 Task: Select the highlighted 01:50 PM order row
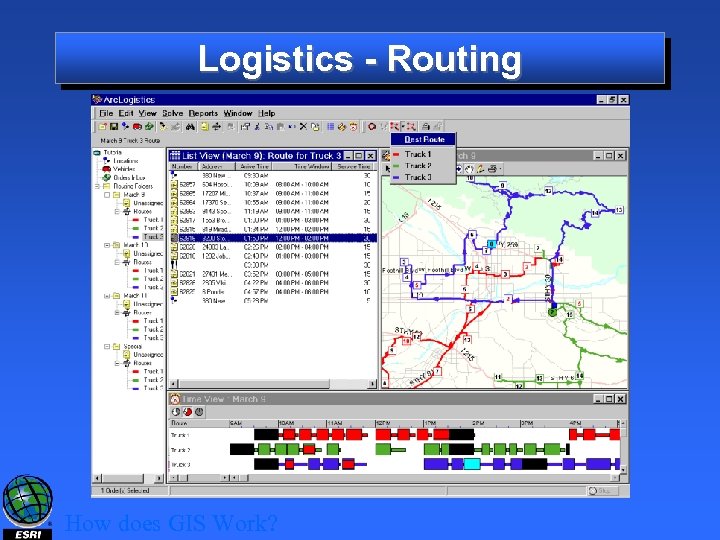(273, 238)
